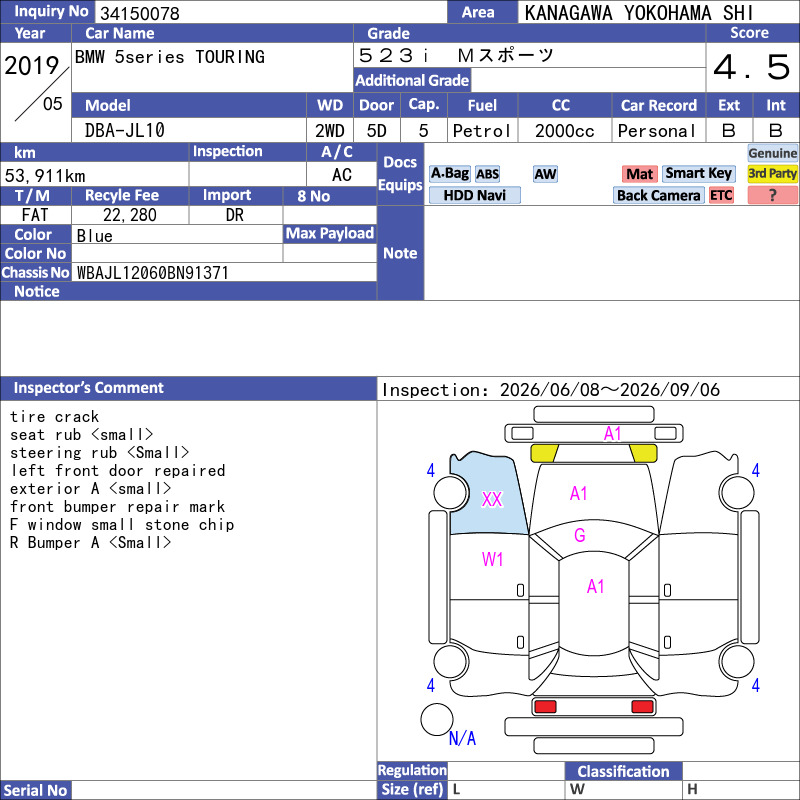The image size is (800, 800).
Task: Click the chassis number WBAJL12060BN91371
Action: [x=153, y=273]
